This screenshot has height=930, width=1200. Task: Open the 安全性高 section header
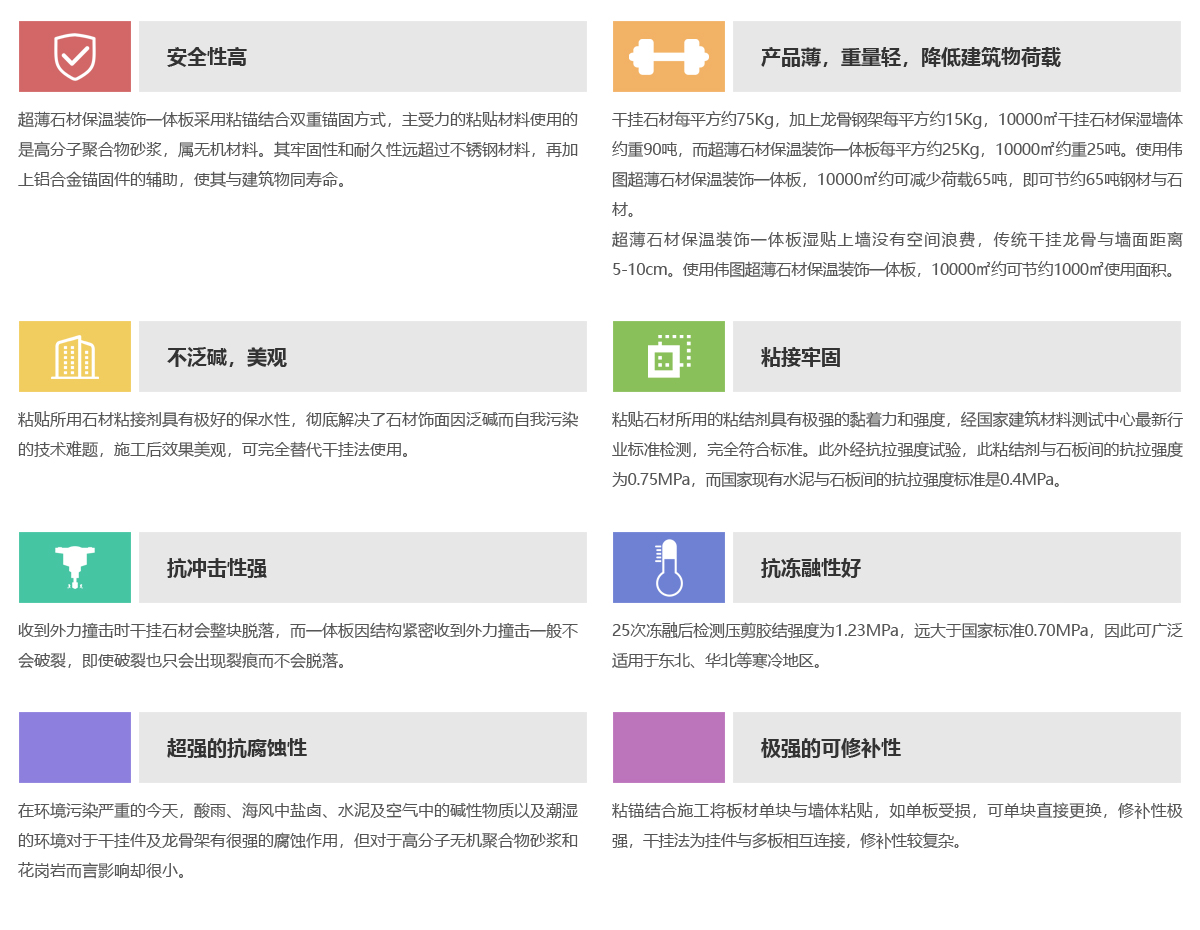pyautogui.click(x=360, y=57)
